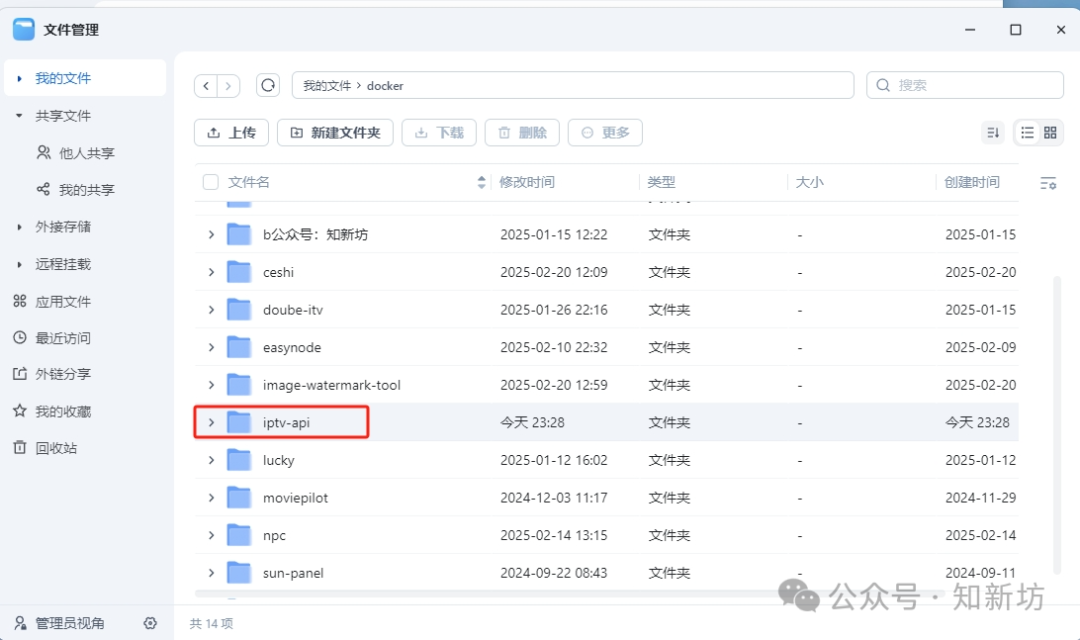Click the refresh icon beside the path bar

click(268, 86)
